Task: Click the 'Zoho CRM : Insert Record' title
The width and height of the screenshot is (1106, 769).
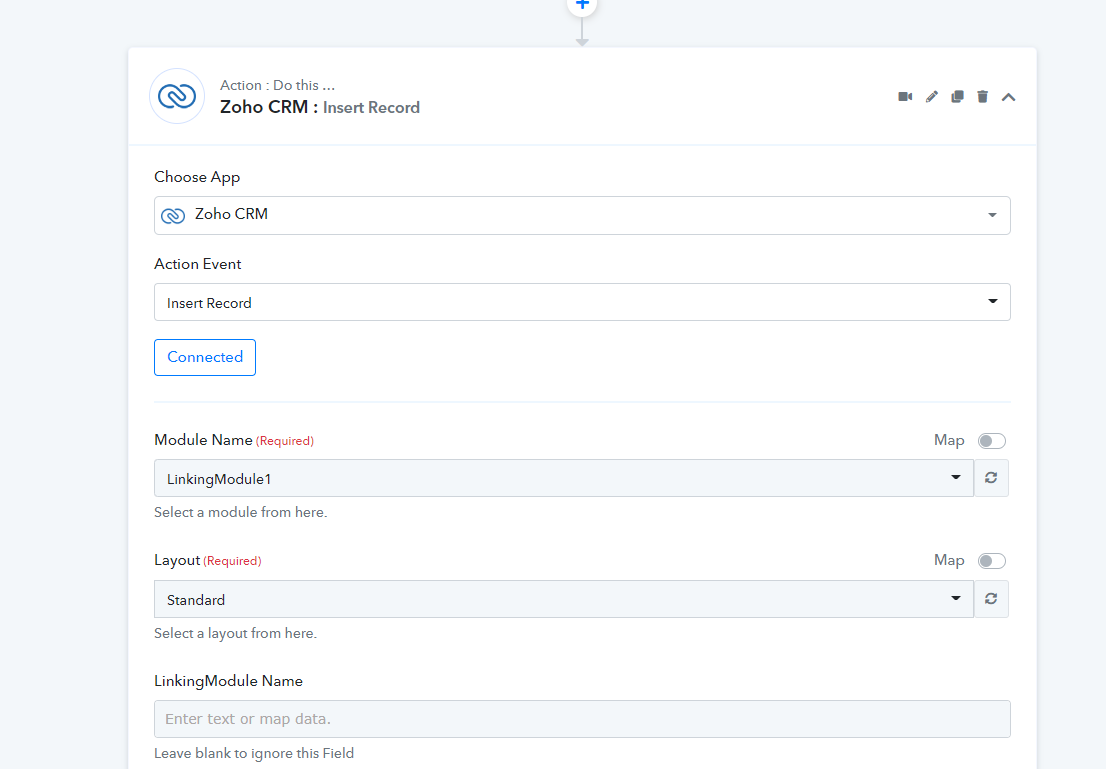Action: tap(320, 107)
